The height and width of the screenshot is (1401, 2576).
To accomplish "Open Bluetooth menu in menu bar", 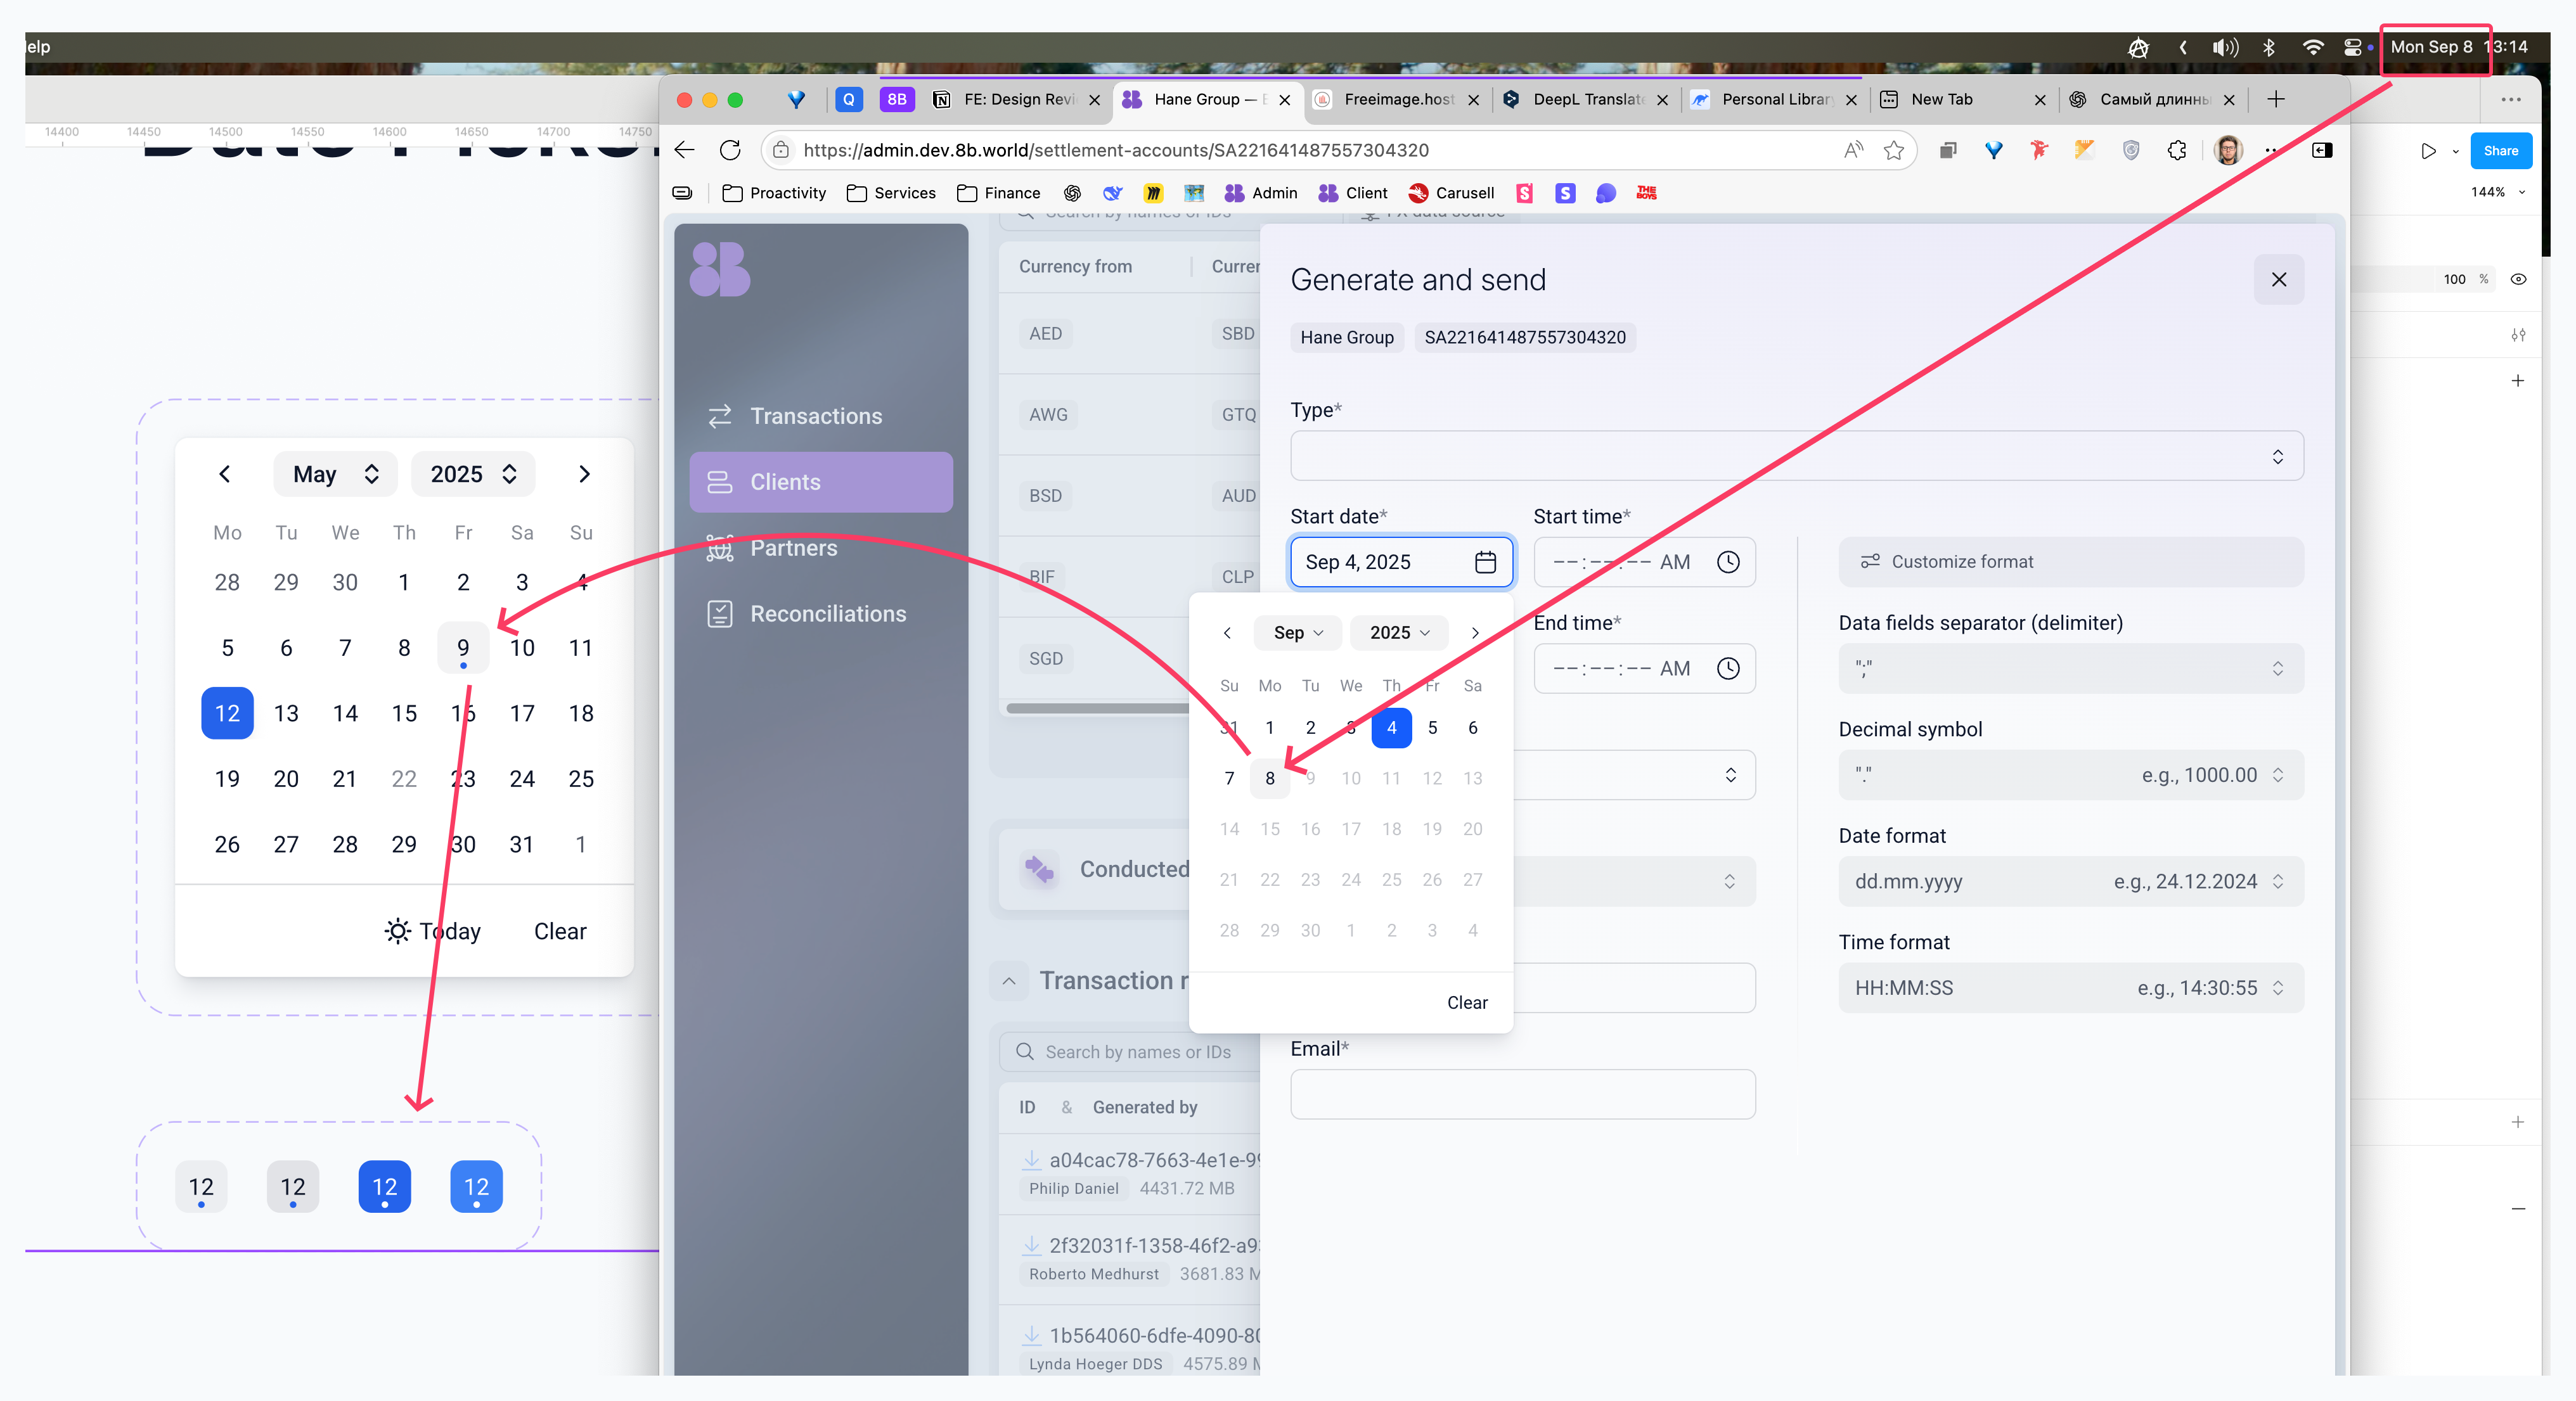I will pos(2269,47).
